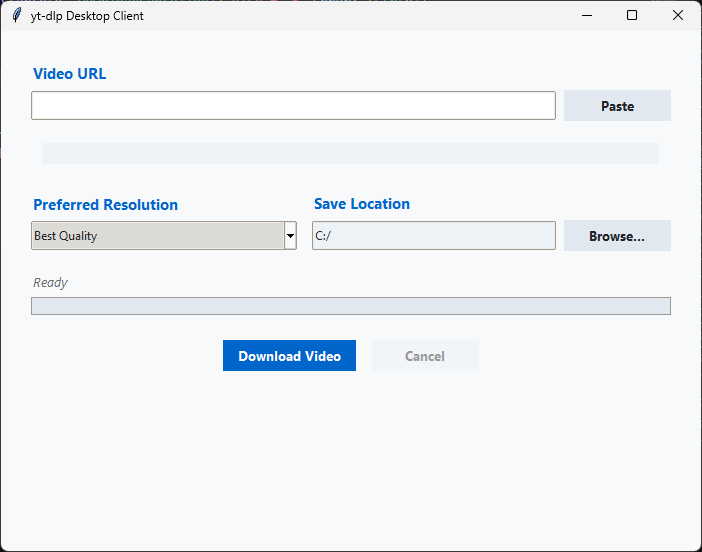Minimize the yt-dlp Desktop Client window
This screenshot has height=552, width=702.
pyautogui.click(x=587, y=15)
